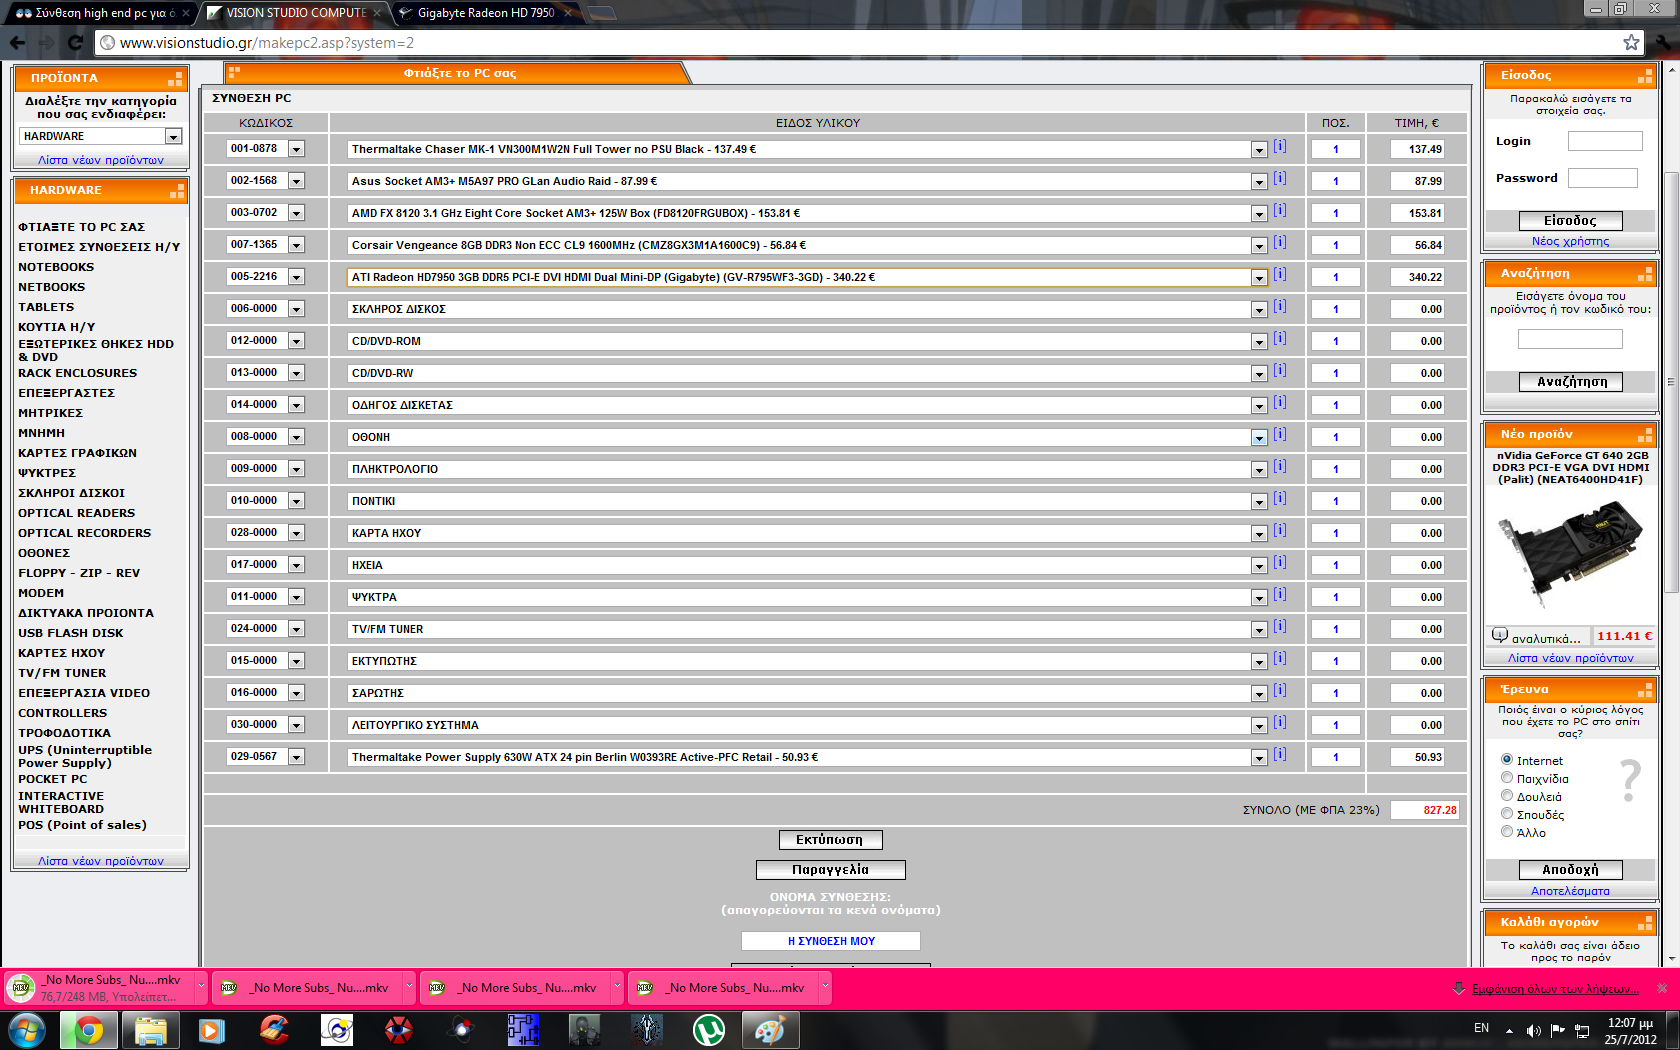This screenshot has height=1050, width=1680.
Task: Select Internet radio option
Action: (x=1507, y=759)
